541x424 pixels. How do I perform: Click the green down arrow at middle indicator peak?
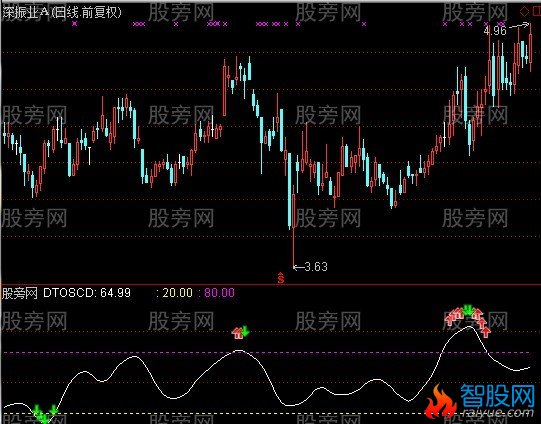[245, 331]
